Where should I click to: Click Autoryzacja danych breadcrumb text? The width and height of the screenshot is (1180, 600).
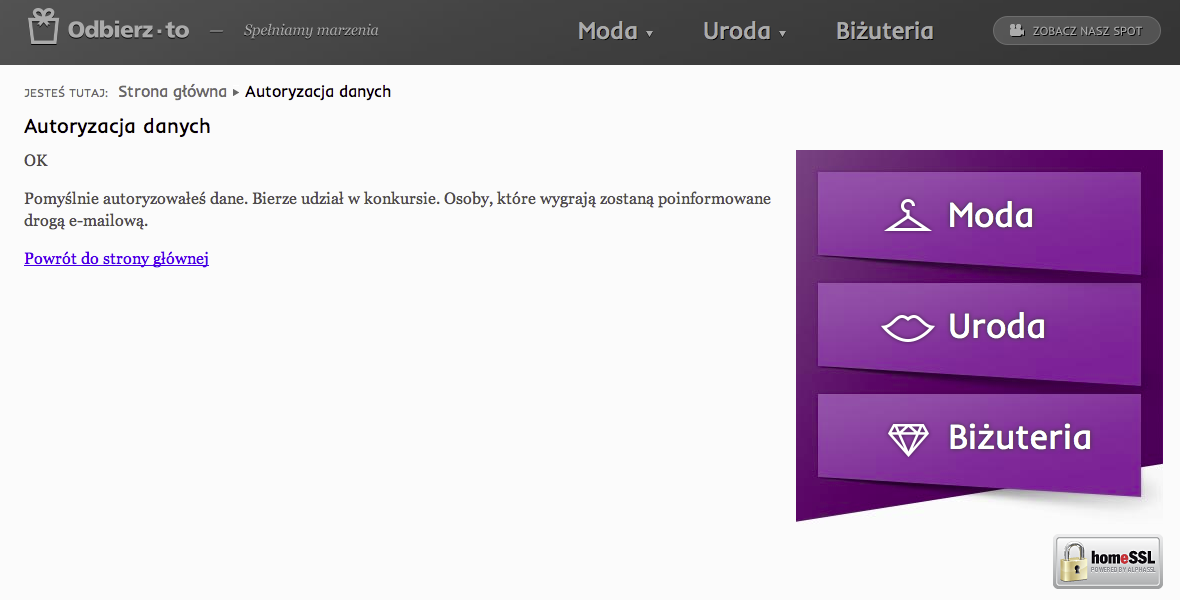[x=318, y=92]
